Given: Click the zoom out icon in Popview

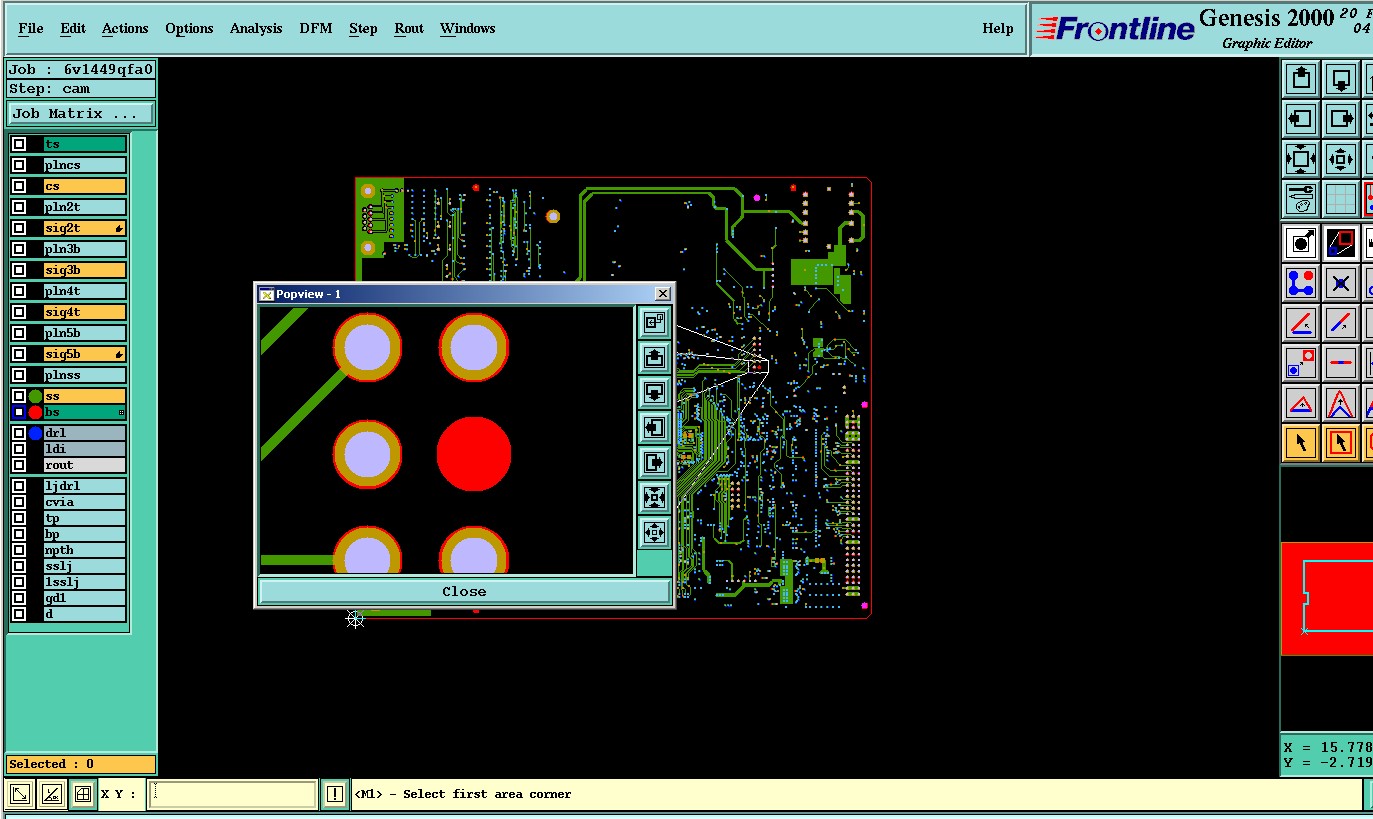Looking at the screenshot, I should (654, 532).
